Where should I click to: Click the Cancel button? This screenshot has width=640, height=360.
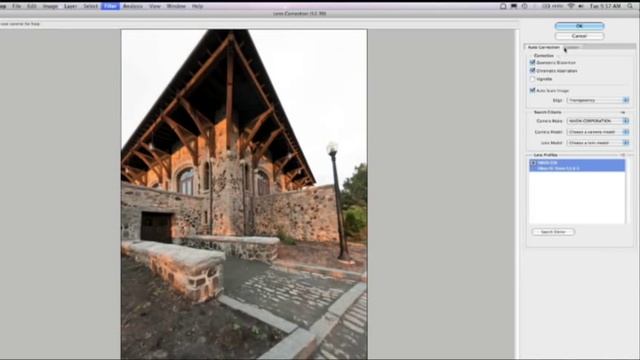point(579,36)
